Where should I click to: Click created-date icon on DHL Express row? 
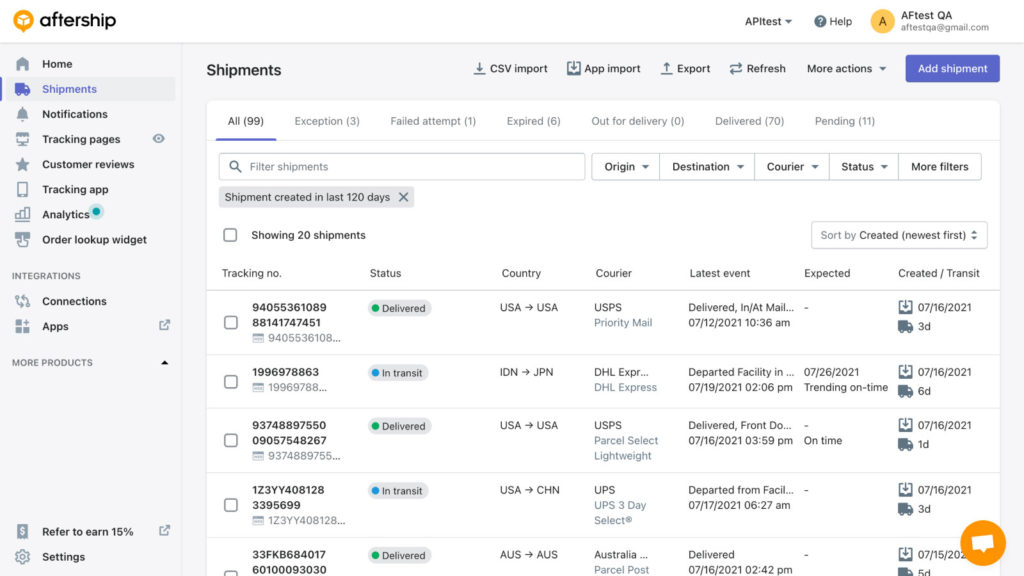click(905, 372)
